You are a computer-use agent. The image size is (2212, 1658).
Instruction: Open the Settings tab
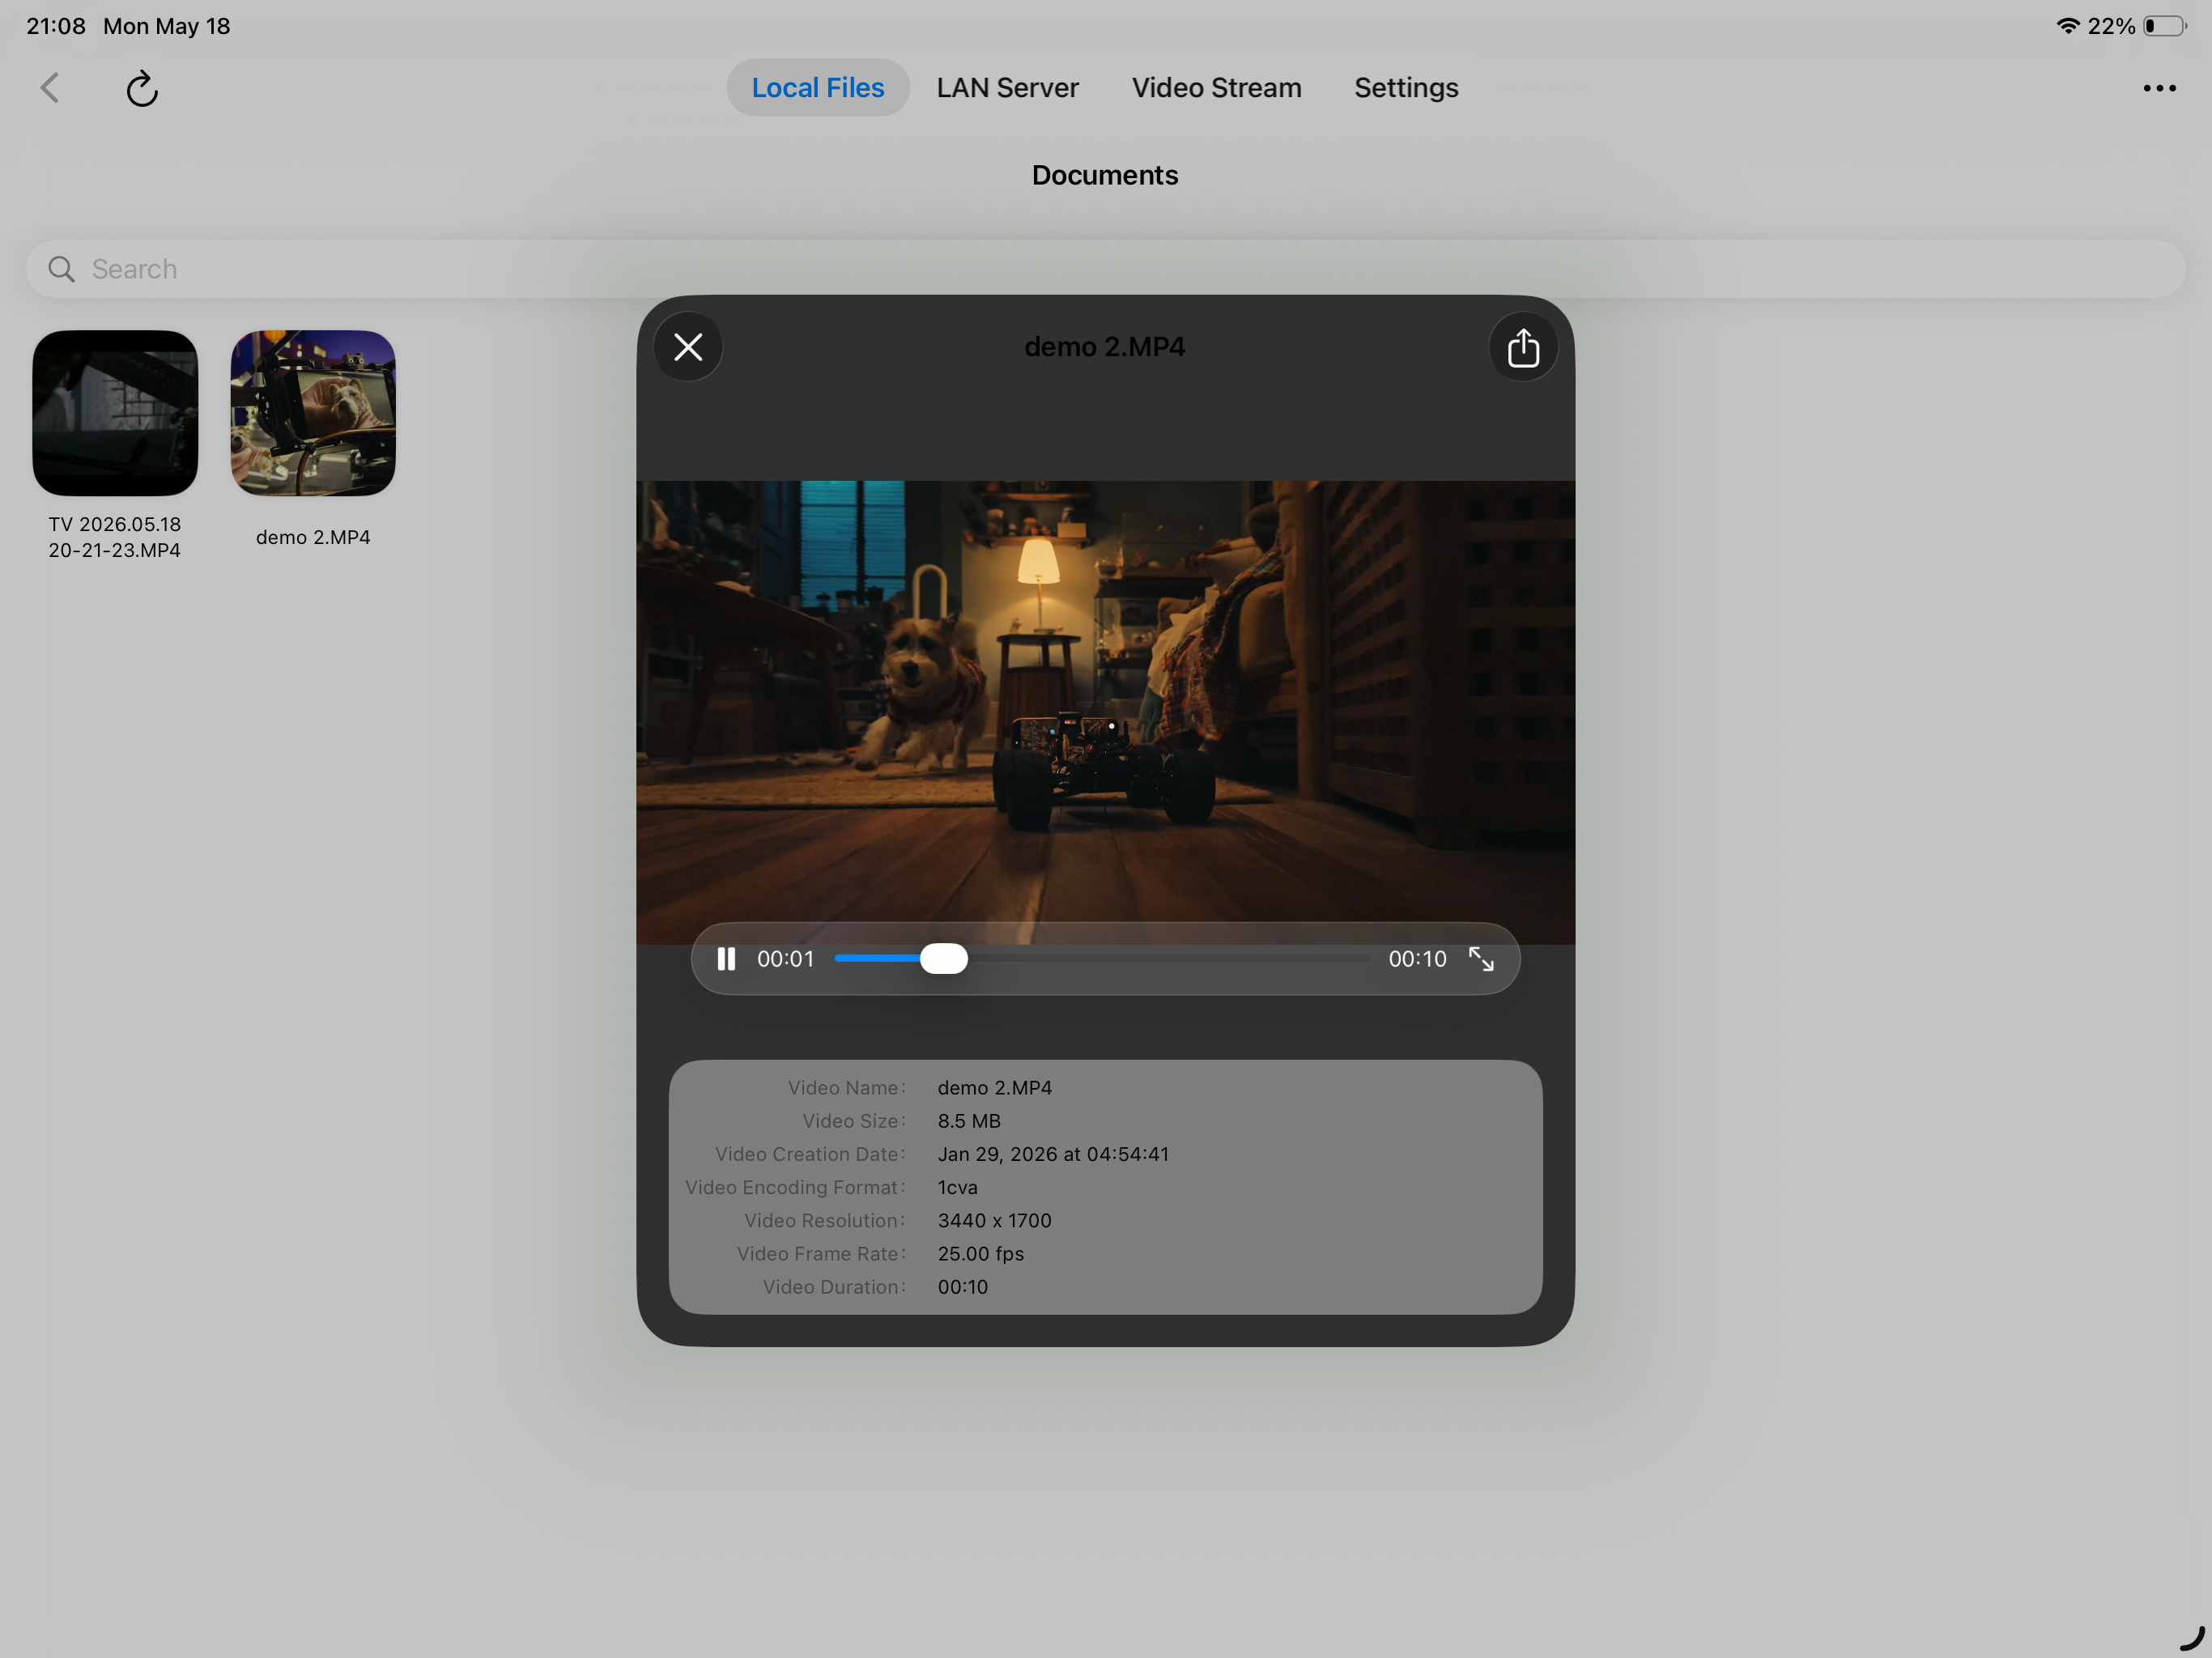1406,88
